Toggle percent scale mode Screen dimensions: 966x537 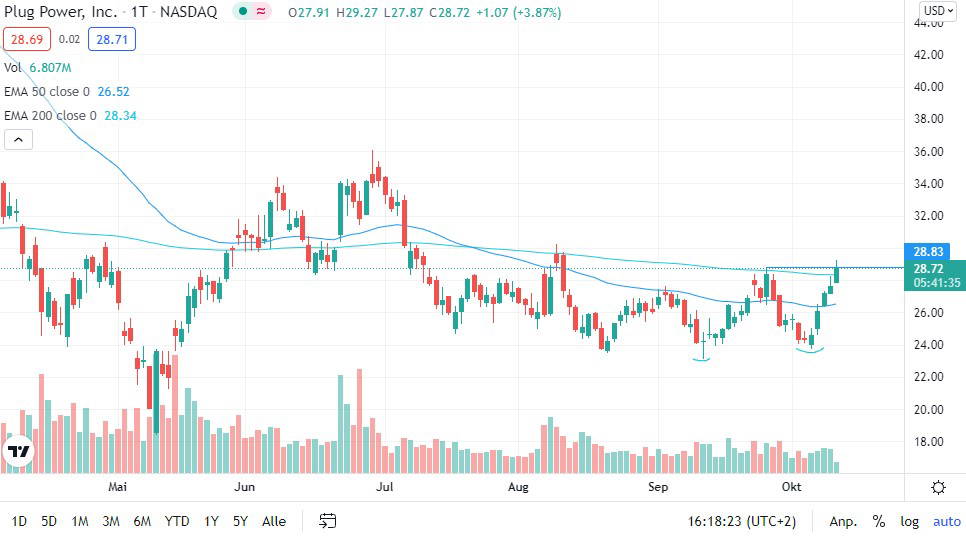(x=879, y=521)
